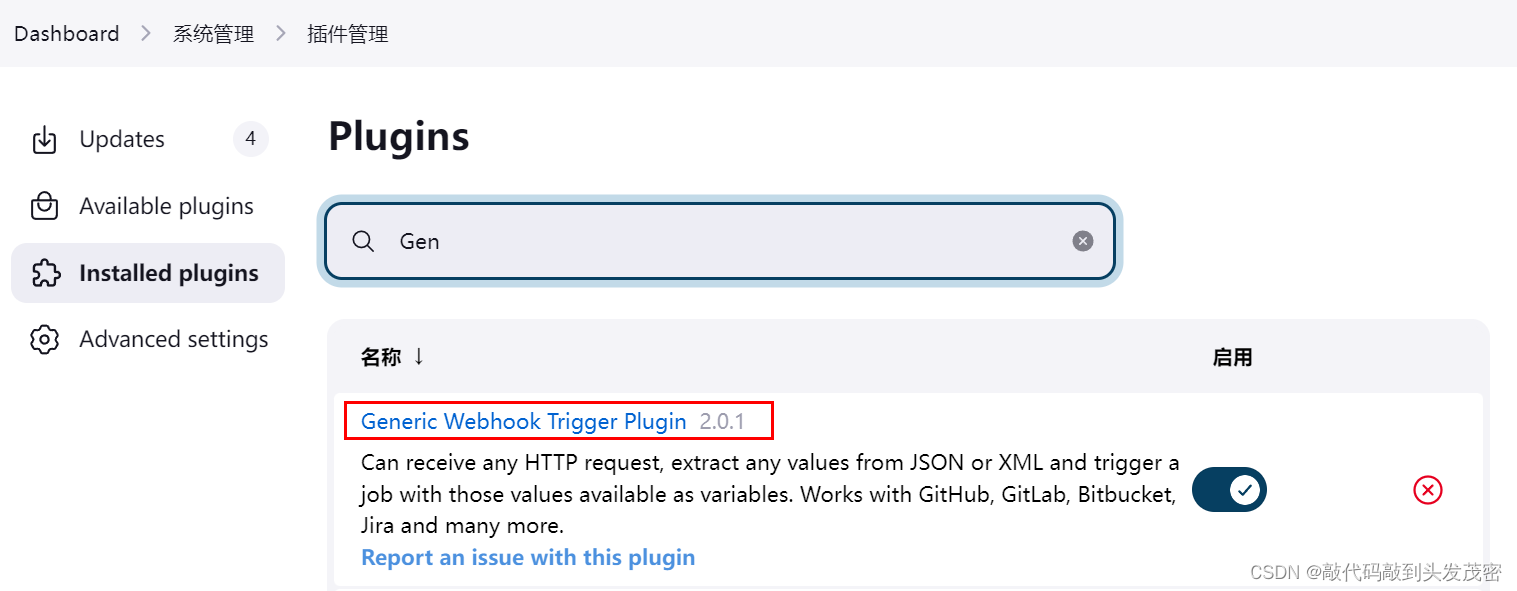Click the Installed plugins puzzle piece icon
This screenshot has height=591, width=1517.
[x=45, y=273]
